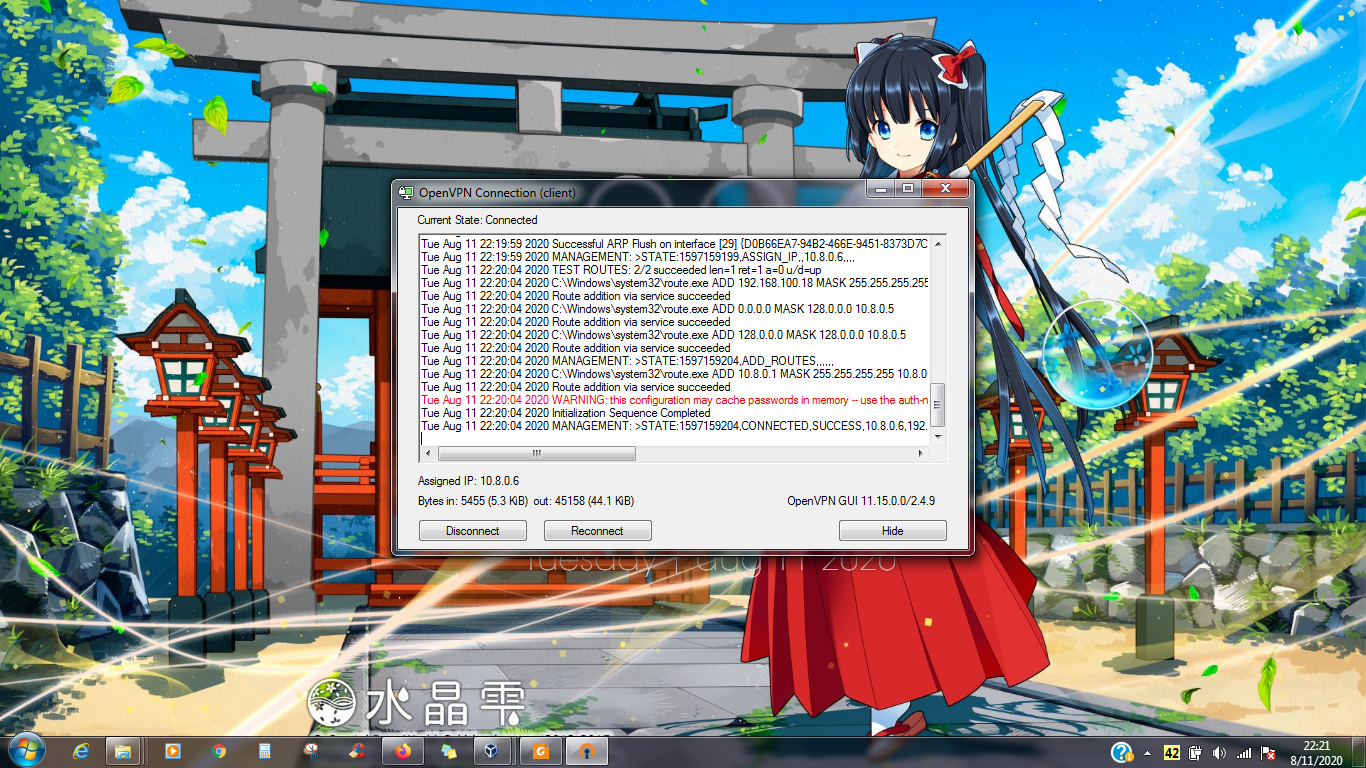Screen dimensions: 1366x768
Task: Switch to VirtualBox in the taskbar
Action: (491, 751)
